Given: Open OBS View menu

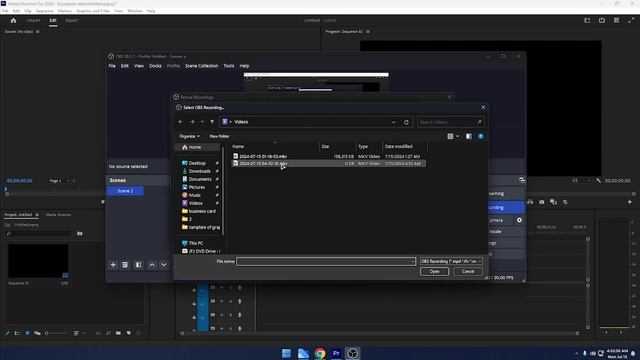Looking at the screenshot, I should (139, 66).
